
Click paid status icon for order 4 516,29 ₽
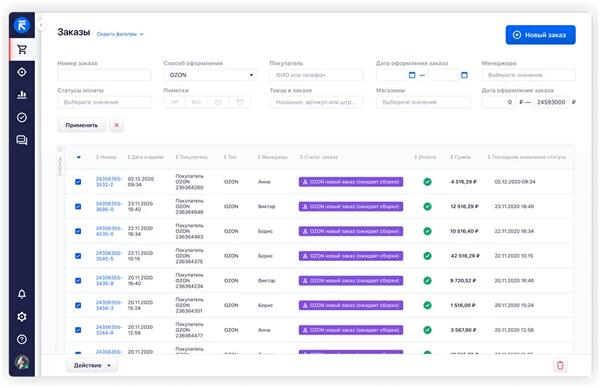(x=427, y=182)
